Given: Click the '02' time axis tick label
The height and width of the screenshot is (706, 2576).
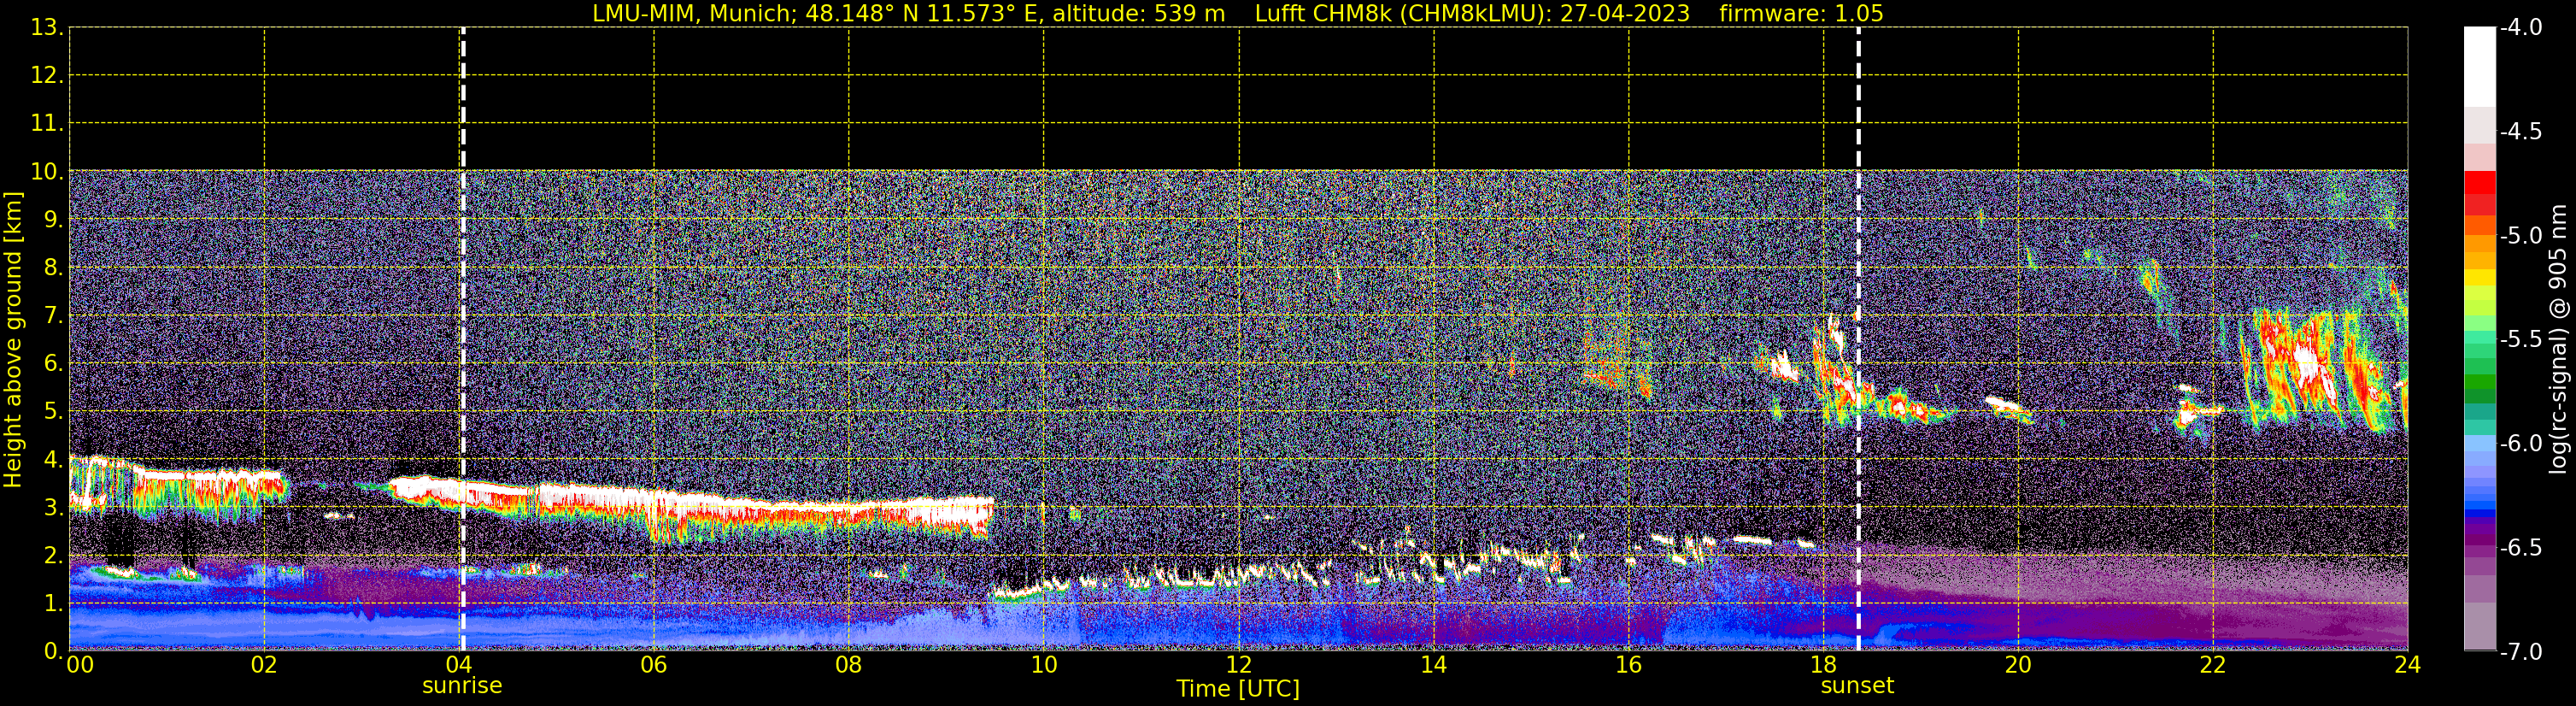Looking at the screenshot, I should (x=264, y=665).
